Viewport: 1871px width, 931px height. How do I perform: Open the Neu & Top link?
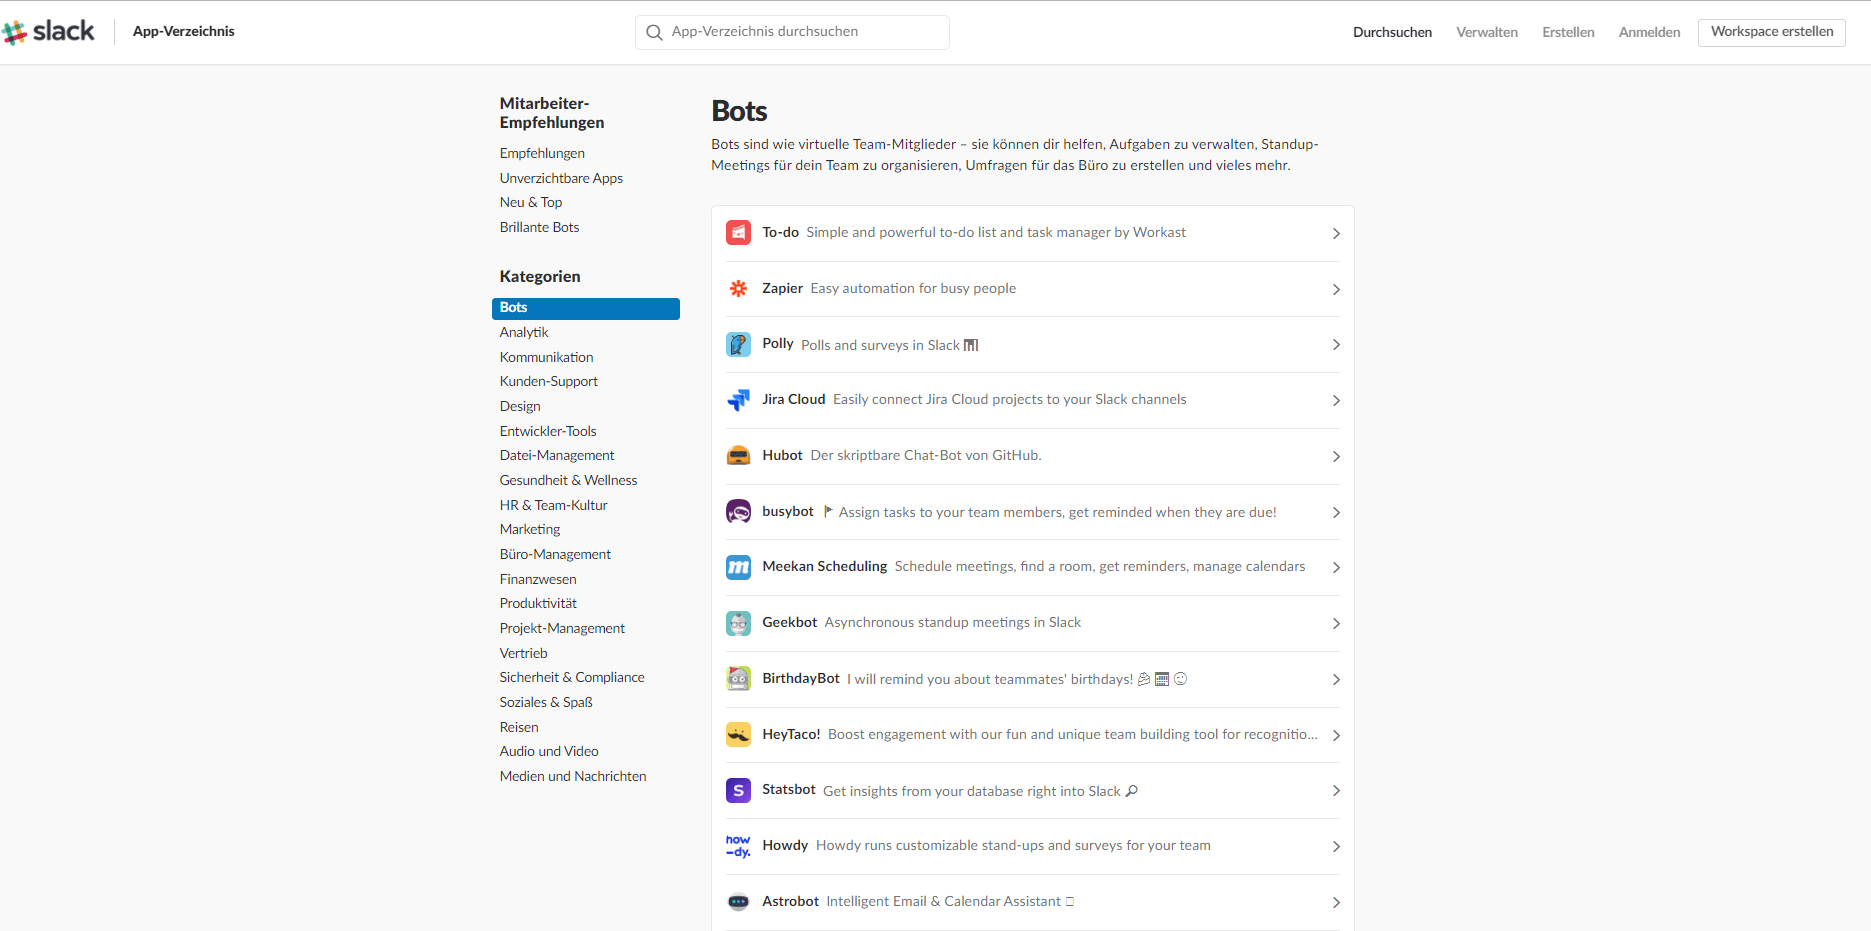coord(531,202)
